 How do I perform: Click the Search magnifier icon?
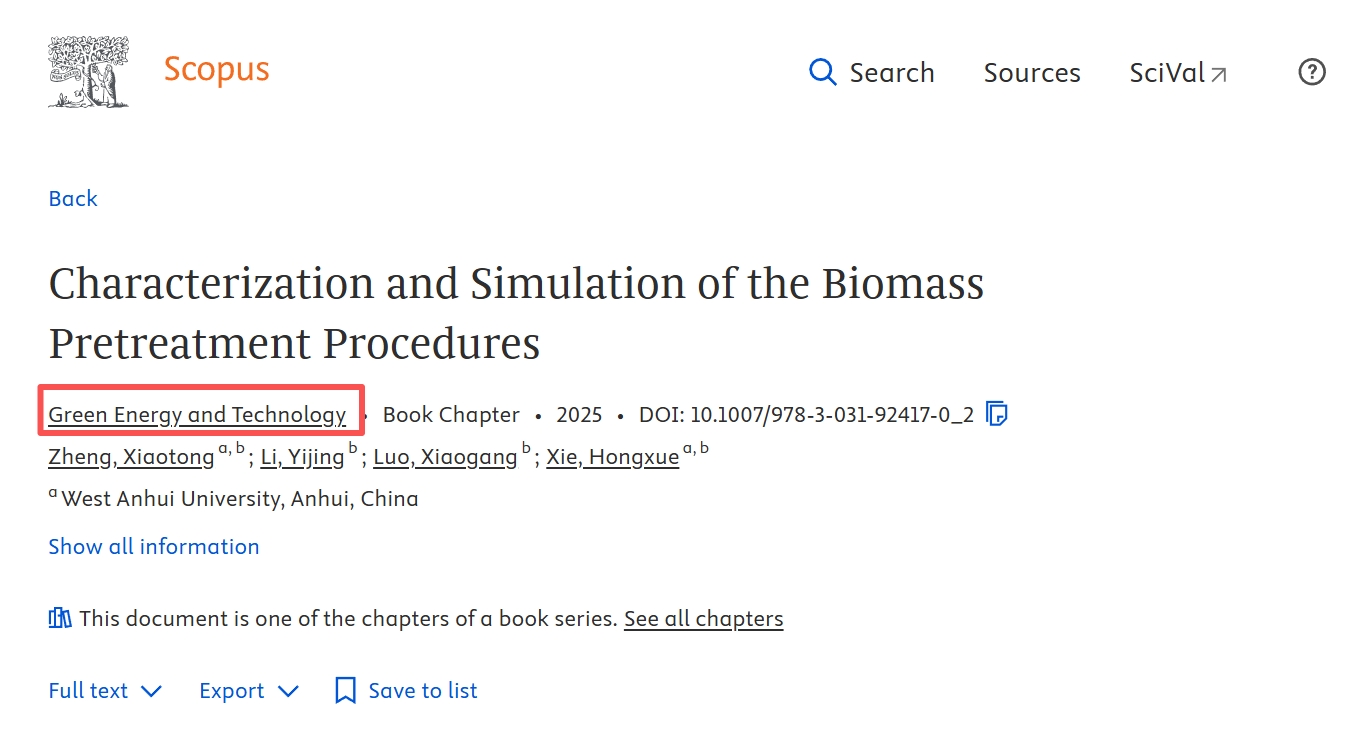click(x=822, y=72)
